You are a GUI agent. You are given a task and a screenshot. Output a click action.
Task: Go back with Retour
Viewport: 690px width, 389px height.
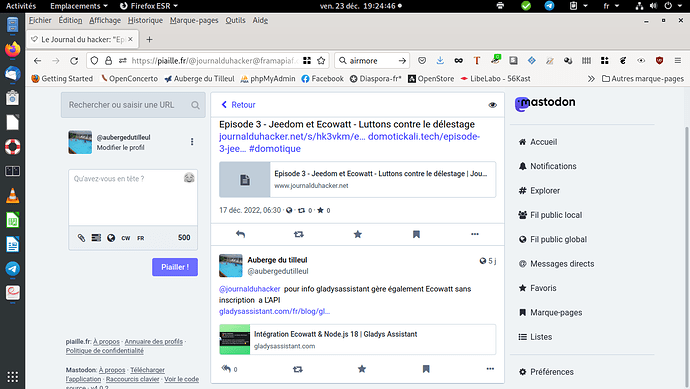[x=238, y=105]
